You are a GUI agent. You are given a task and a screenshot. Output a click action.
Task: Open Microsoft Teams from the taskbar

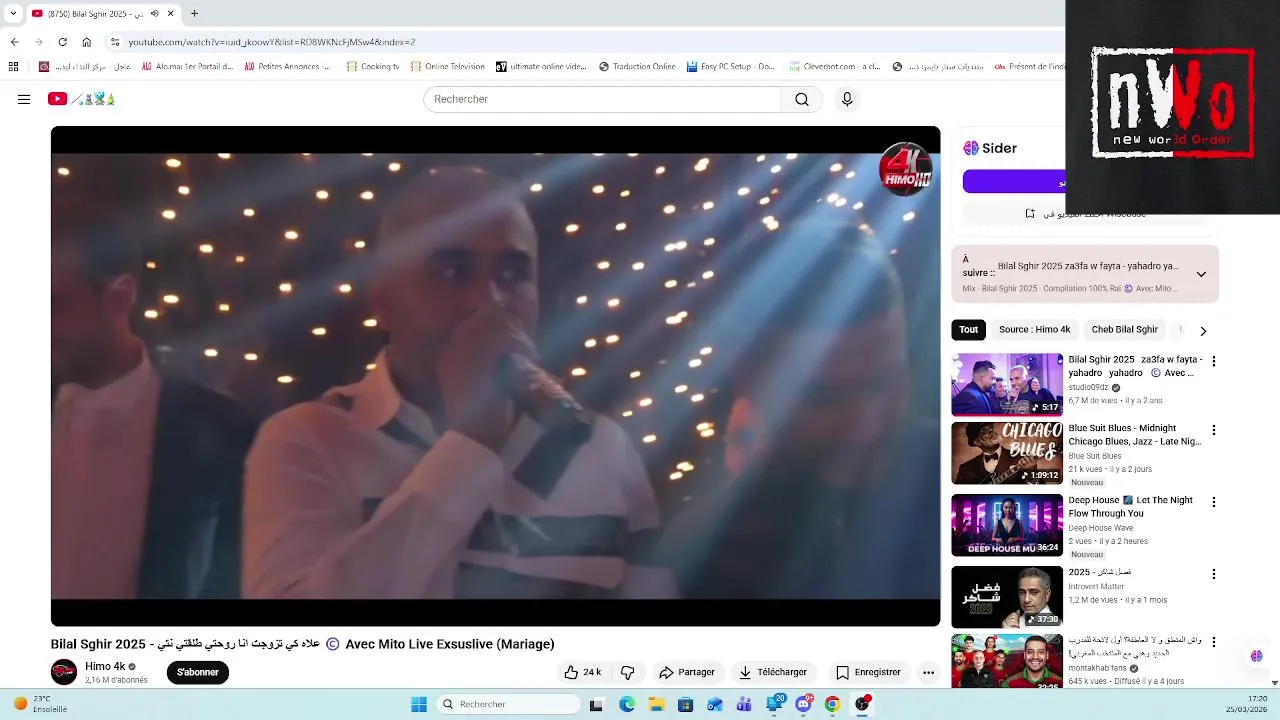pos(744,704)
